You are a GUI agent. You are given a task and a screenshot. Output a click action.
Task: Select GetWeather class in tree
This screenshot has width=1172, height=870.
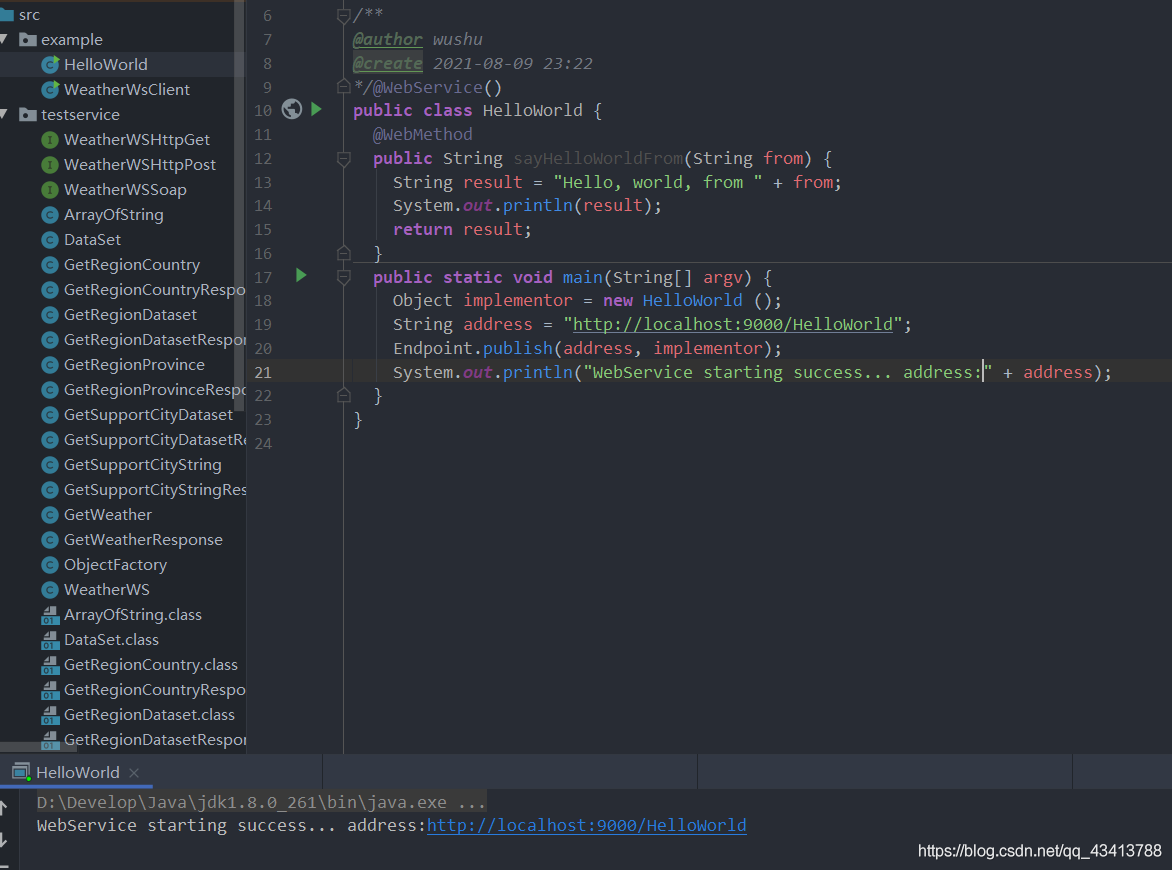tap(108, 515)
